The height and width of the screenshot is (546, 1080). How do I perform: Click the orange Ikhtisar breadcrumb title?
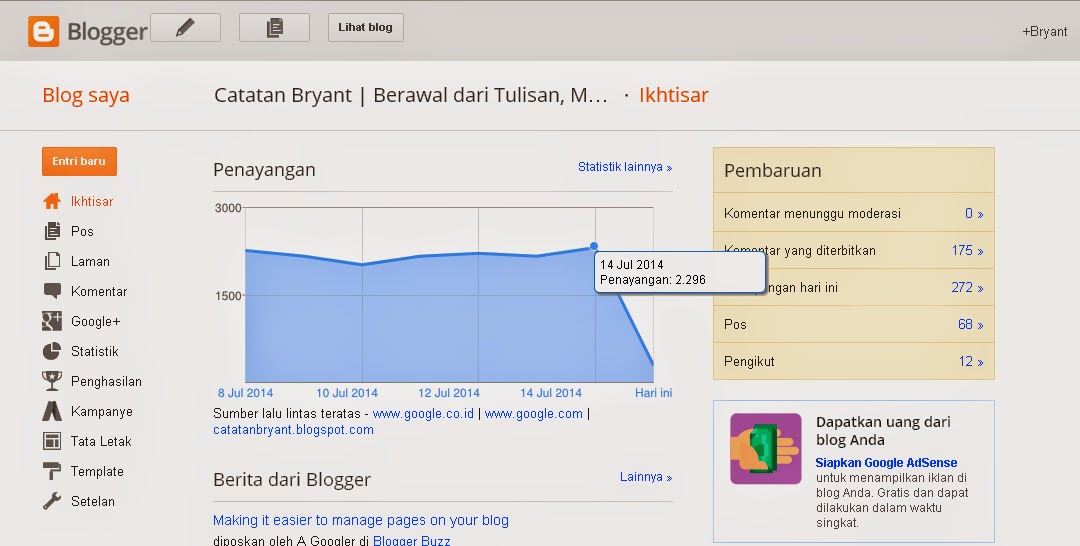coord(674,95)
